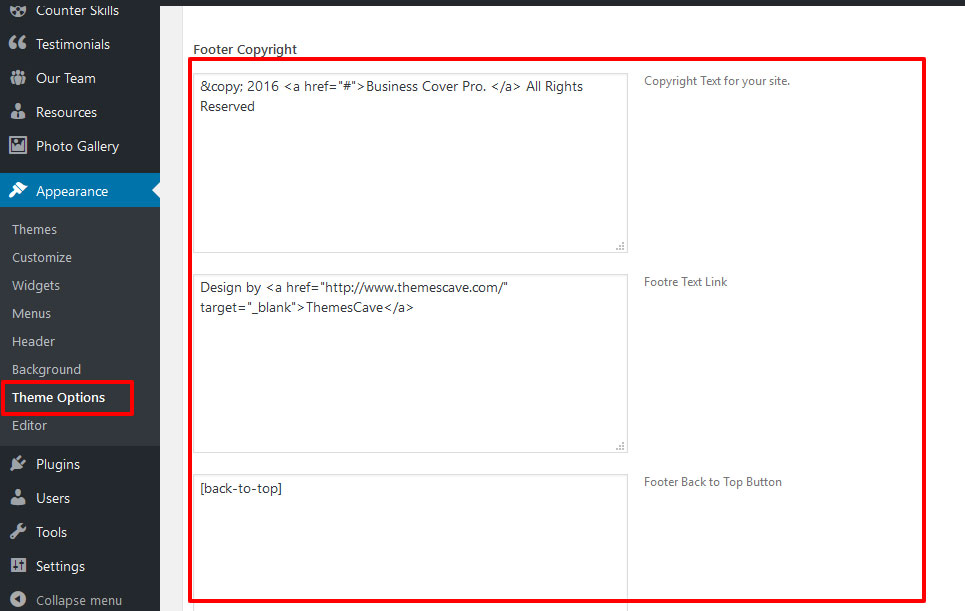Click the Settings sliders icon

pos(18,565)
